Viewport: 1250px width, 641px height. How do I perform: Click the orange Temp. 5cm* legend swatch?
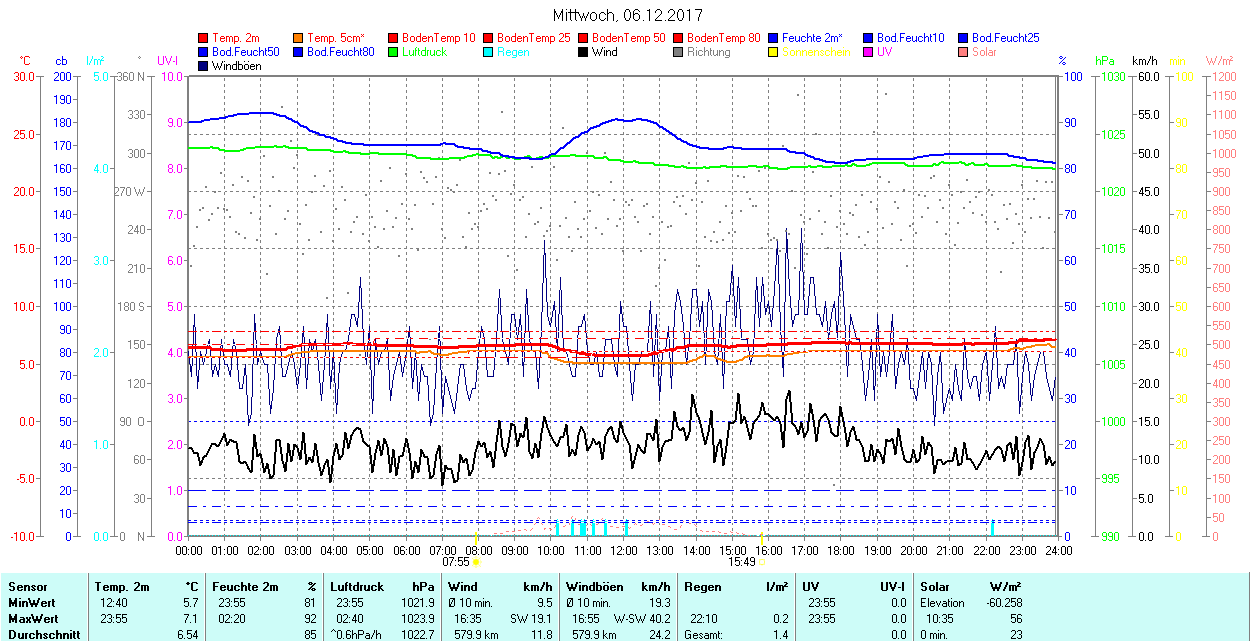299,38
